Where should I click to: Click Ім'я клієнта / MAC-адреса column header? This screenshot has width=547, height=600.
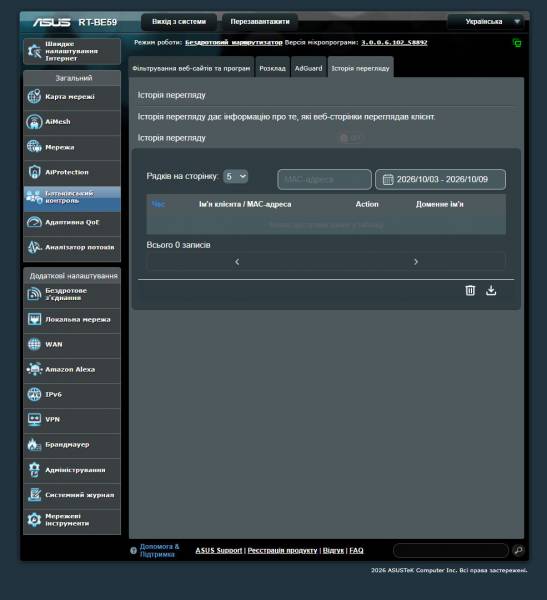click(245, 204)
